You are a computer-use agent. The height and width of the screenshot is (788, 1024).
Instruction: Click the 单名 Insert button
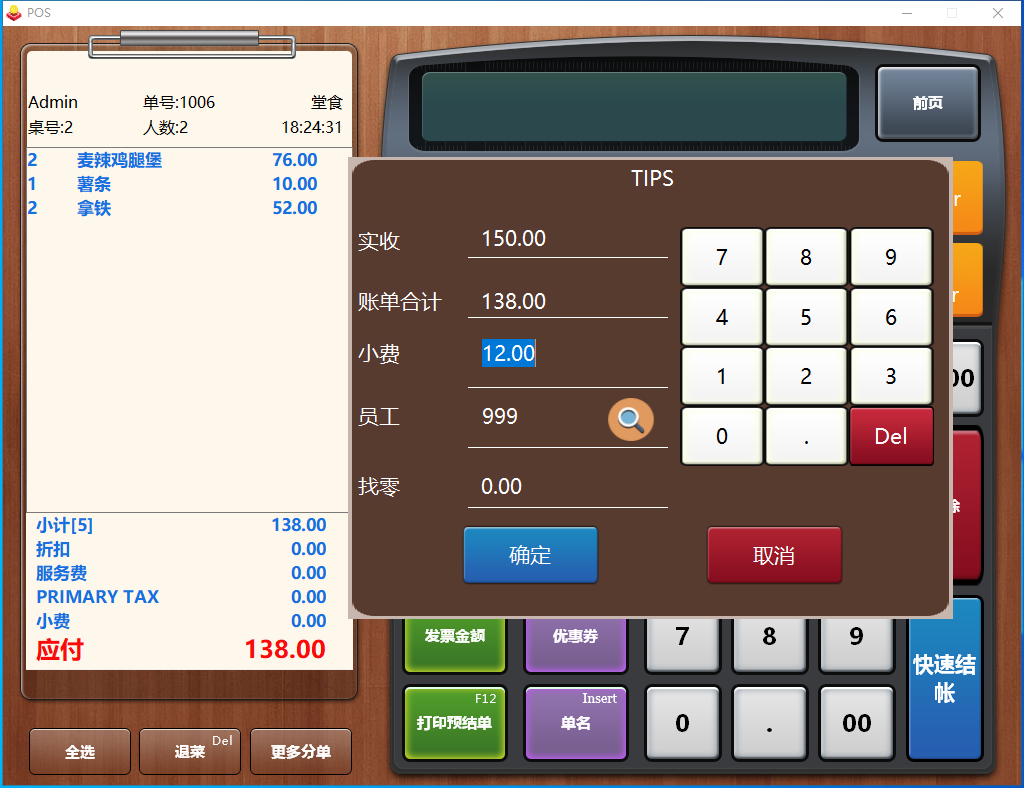(575, 722)
